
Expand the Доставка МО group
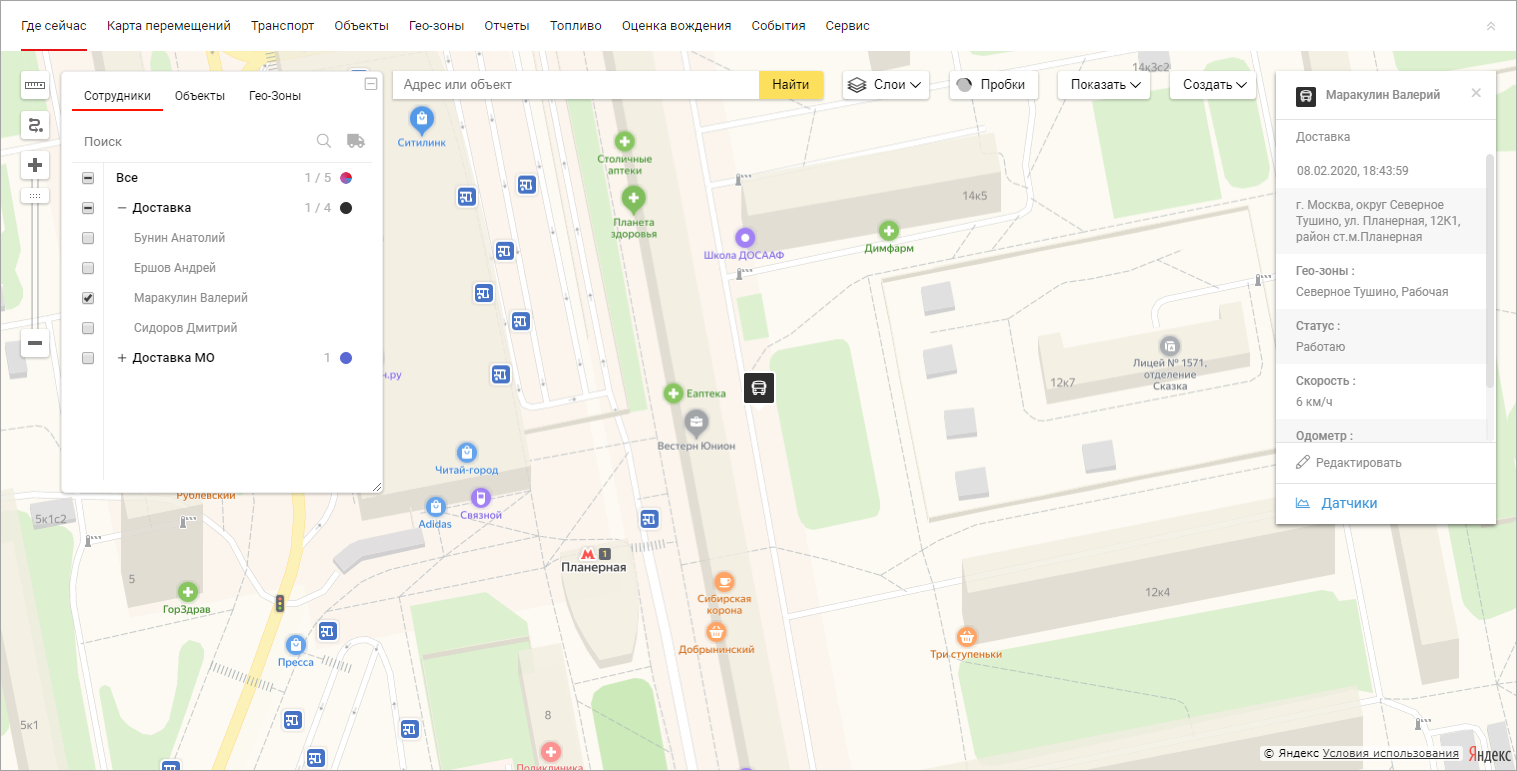coord(122,358)
